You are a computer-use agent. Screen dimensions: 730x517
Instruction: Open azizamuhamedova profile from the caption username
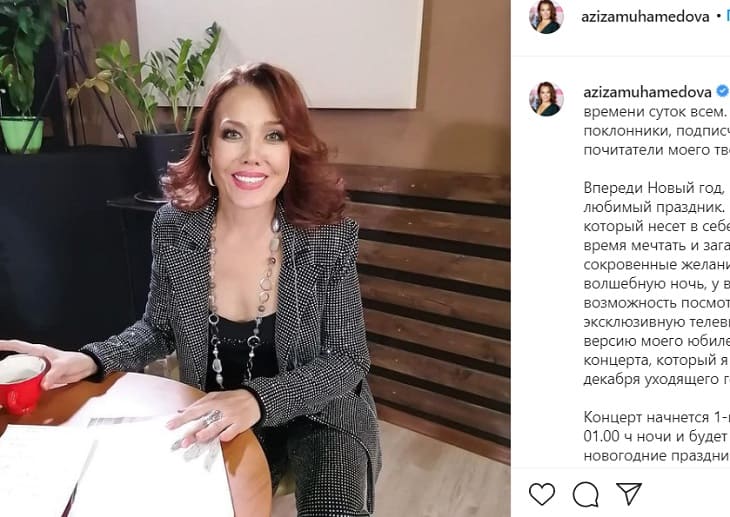(x=647, y=92)
